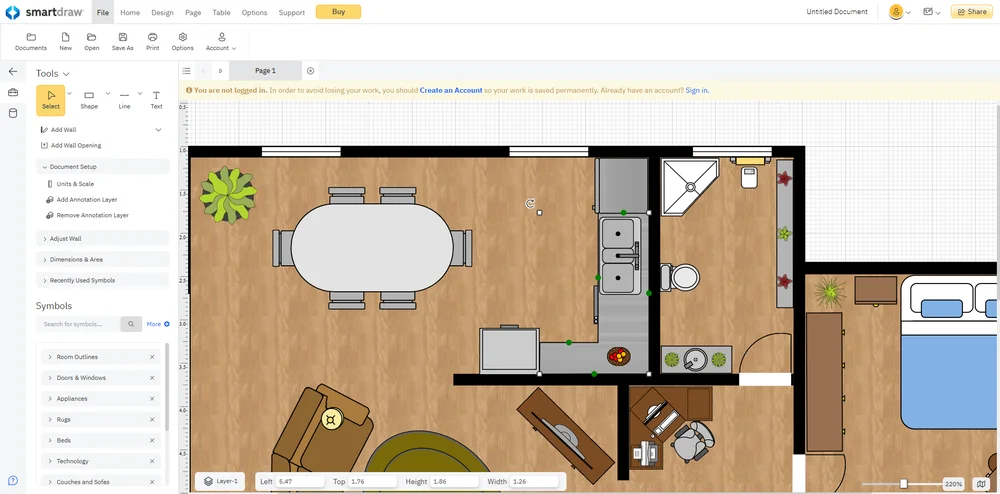The height and width of the screenshot is (494, 1000).
Task: Remove the Appliances symbol category
Action: click(152, 399)
